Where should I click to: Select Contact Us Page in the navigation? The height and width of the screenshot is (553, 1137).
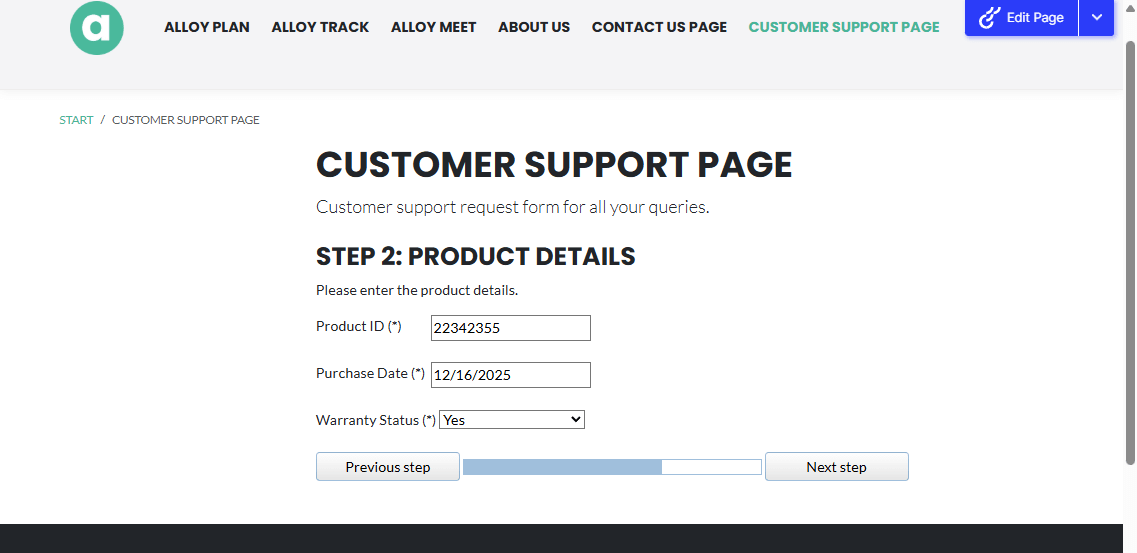(x=659, y=27)
